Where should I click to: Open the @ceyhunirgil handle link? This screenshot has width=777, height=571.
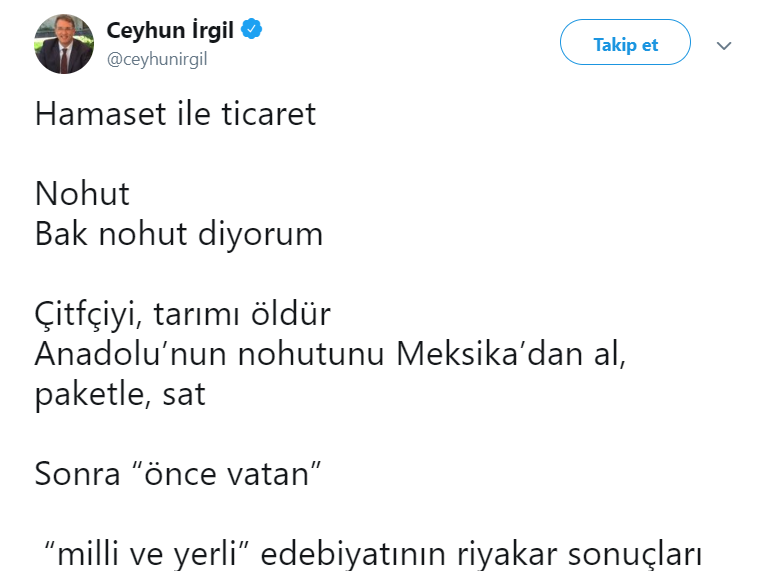click(x=157, y=59)
